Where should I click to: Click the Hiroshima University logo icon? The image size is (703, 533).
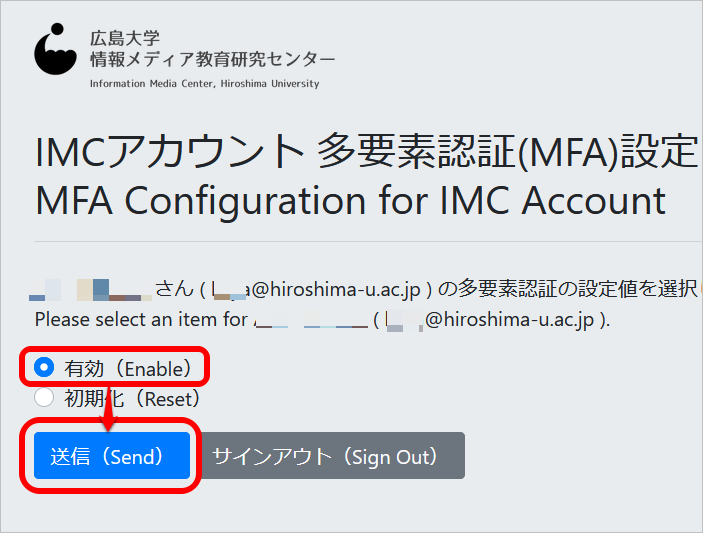[56, 49]
